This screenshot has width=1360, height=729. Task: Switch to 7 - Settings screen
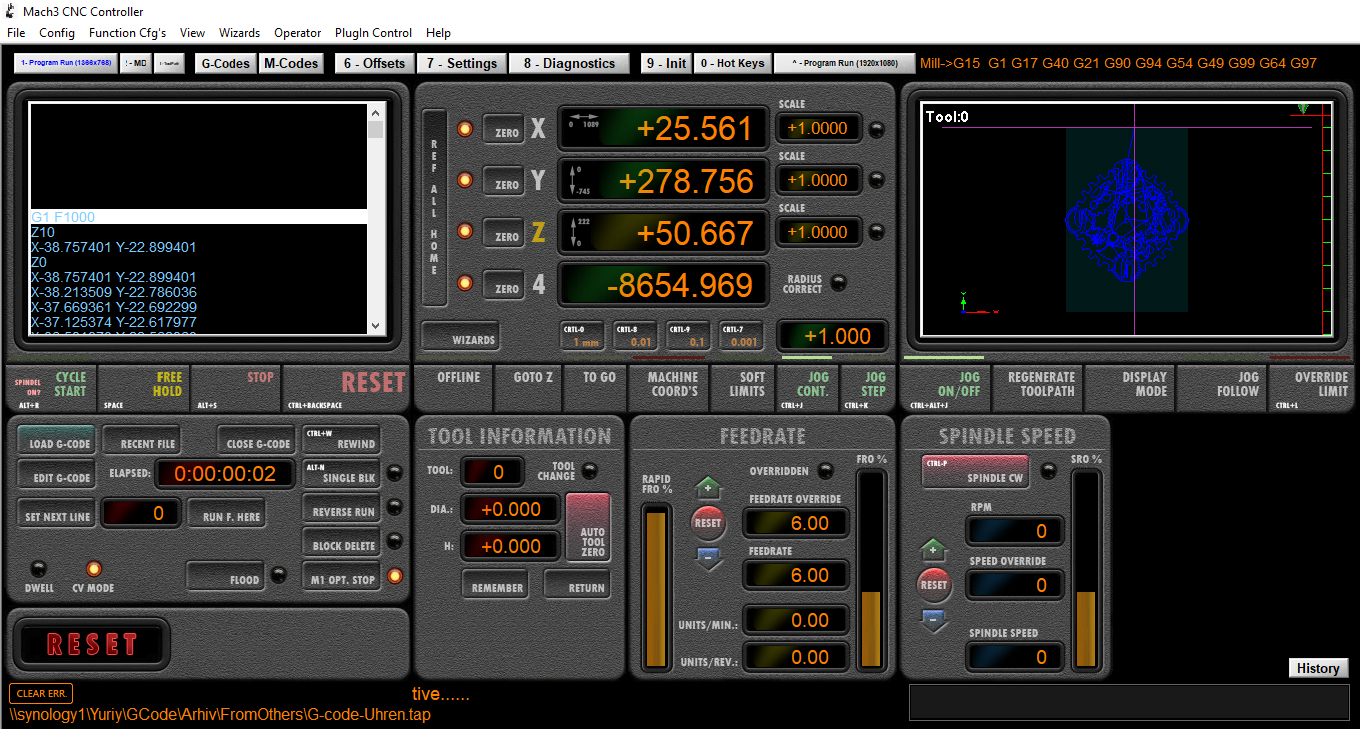coord(461,63)
